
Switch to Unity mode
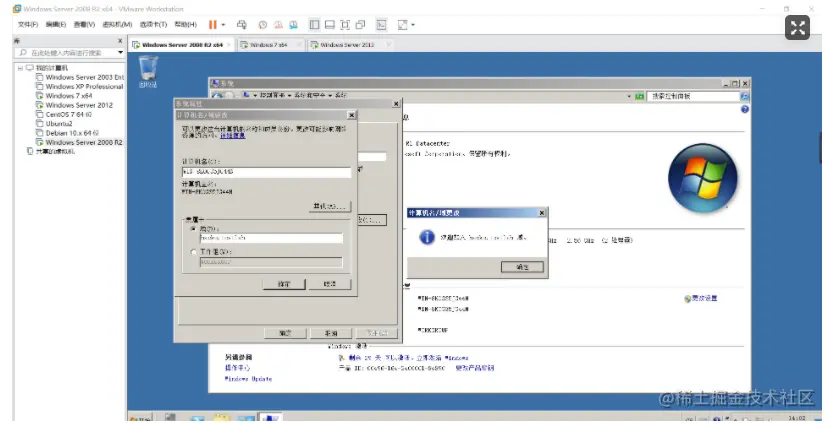(360, 24)
